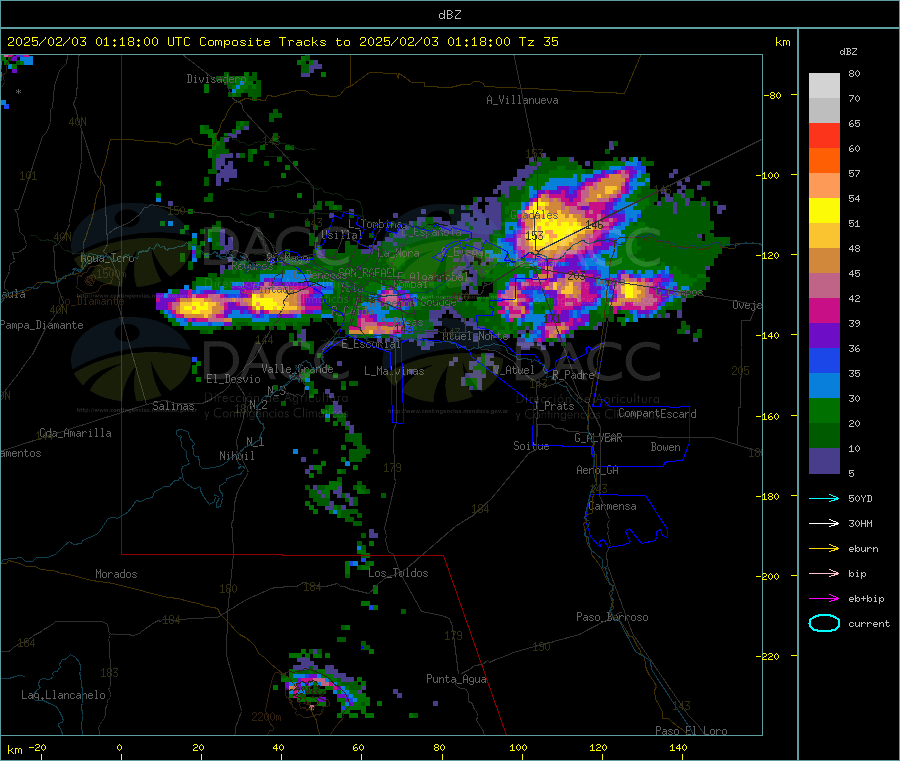Click the Lag.Llancanelo map label
Viewport: 900px width, 761px height.
coord(63,695)
